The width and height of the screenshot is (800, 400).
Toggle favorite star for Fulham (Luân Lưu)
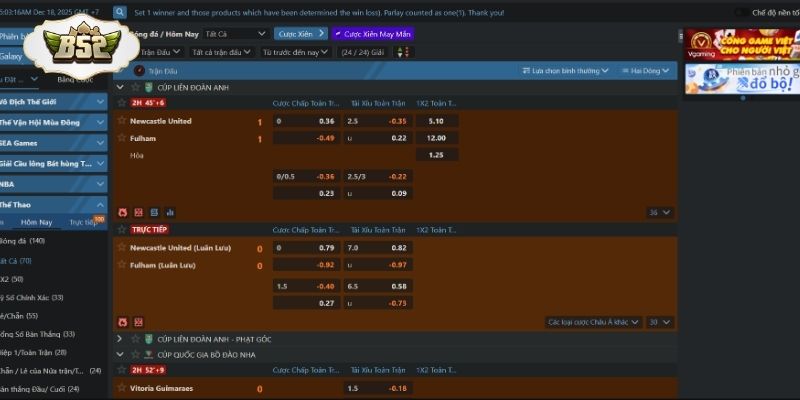(x=123, y=265)
